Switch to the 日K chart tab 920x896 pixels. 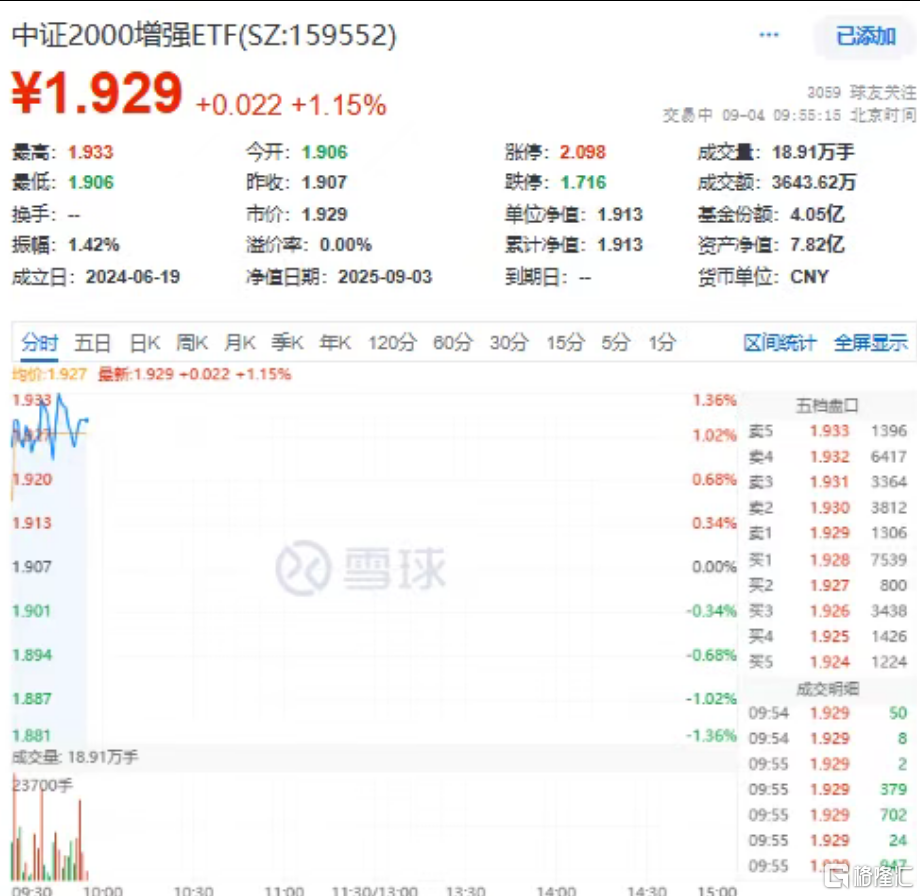click(144, 342)
